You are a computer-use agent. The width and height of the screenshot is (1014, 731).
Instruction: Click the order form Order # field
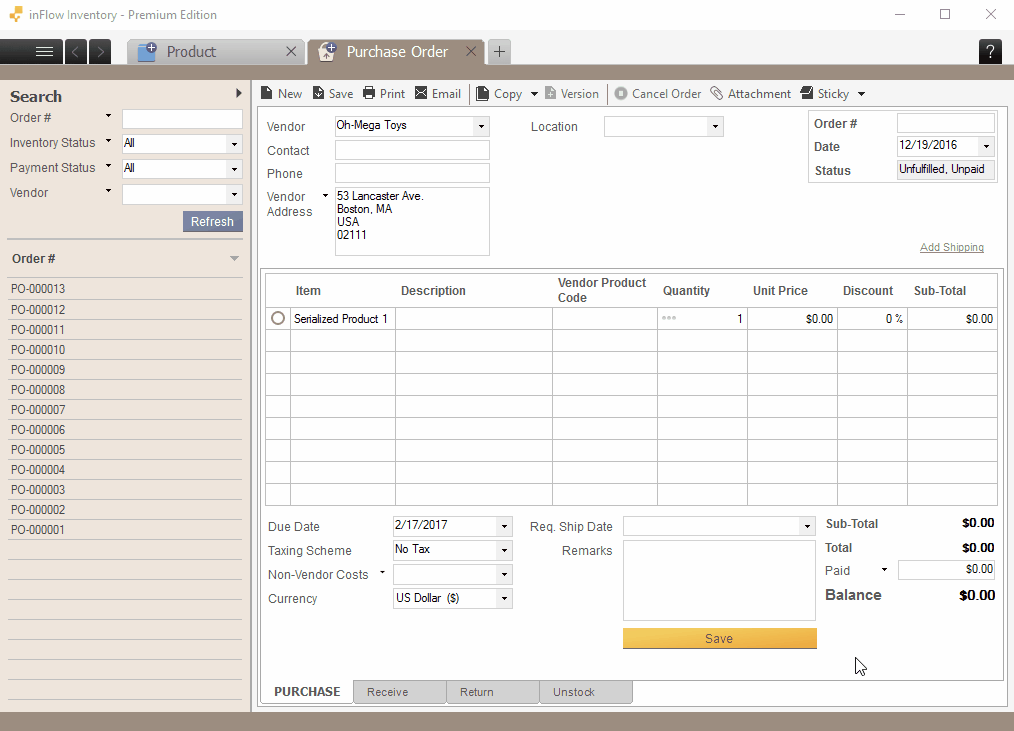[x=945, y=123]
